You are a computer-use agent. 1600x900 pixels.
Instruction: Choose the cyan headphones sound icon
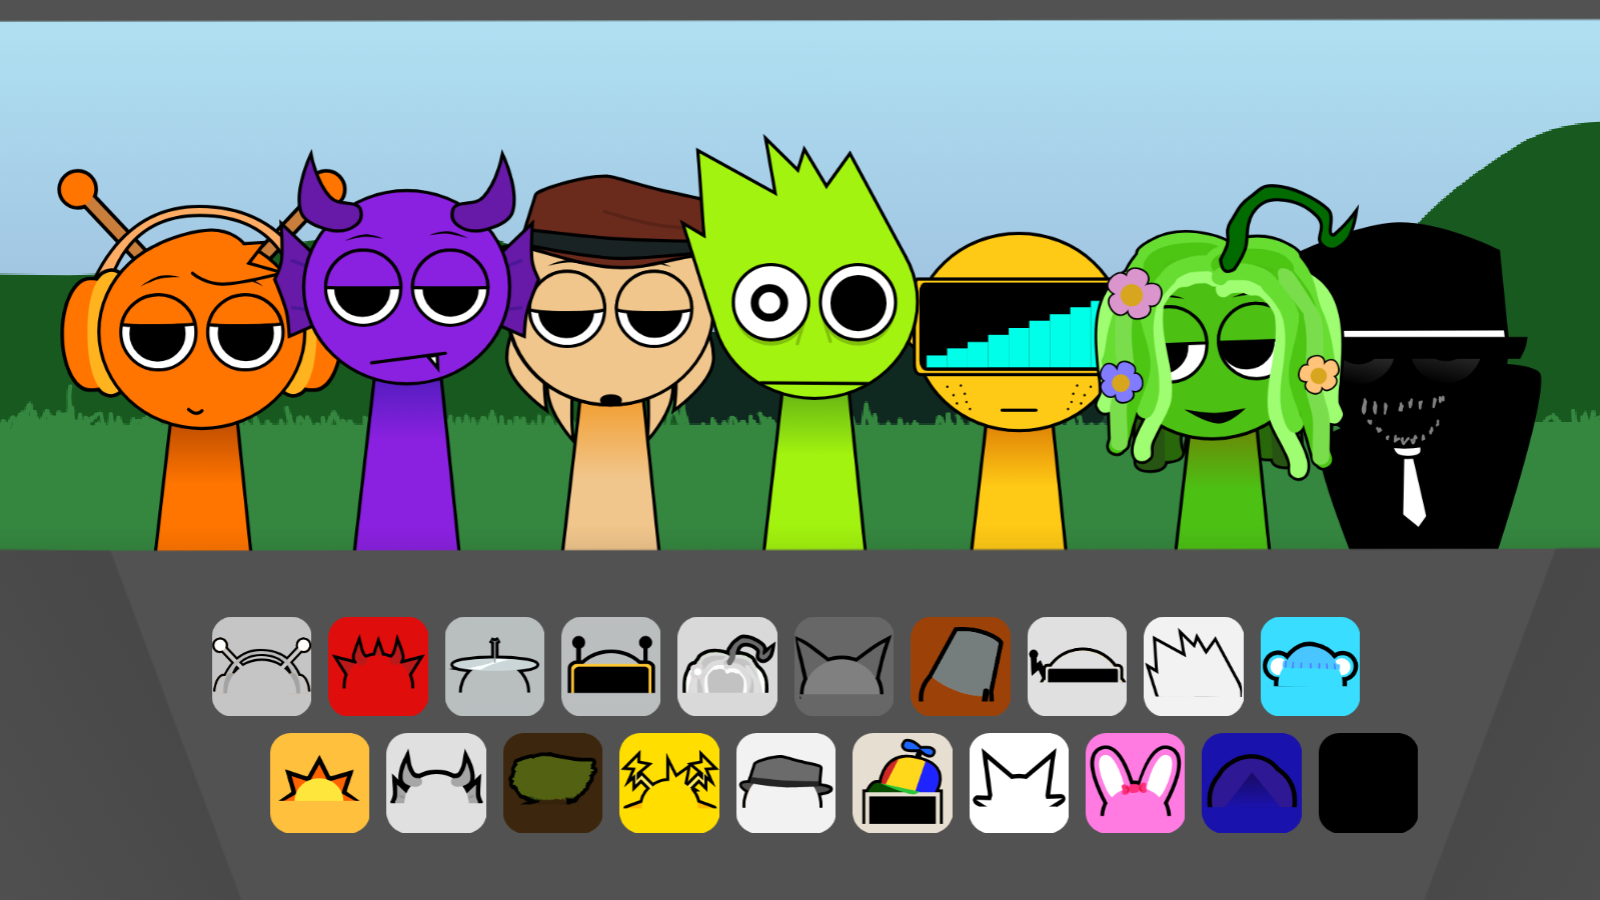click(x=1311, y=666)
